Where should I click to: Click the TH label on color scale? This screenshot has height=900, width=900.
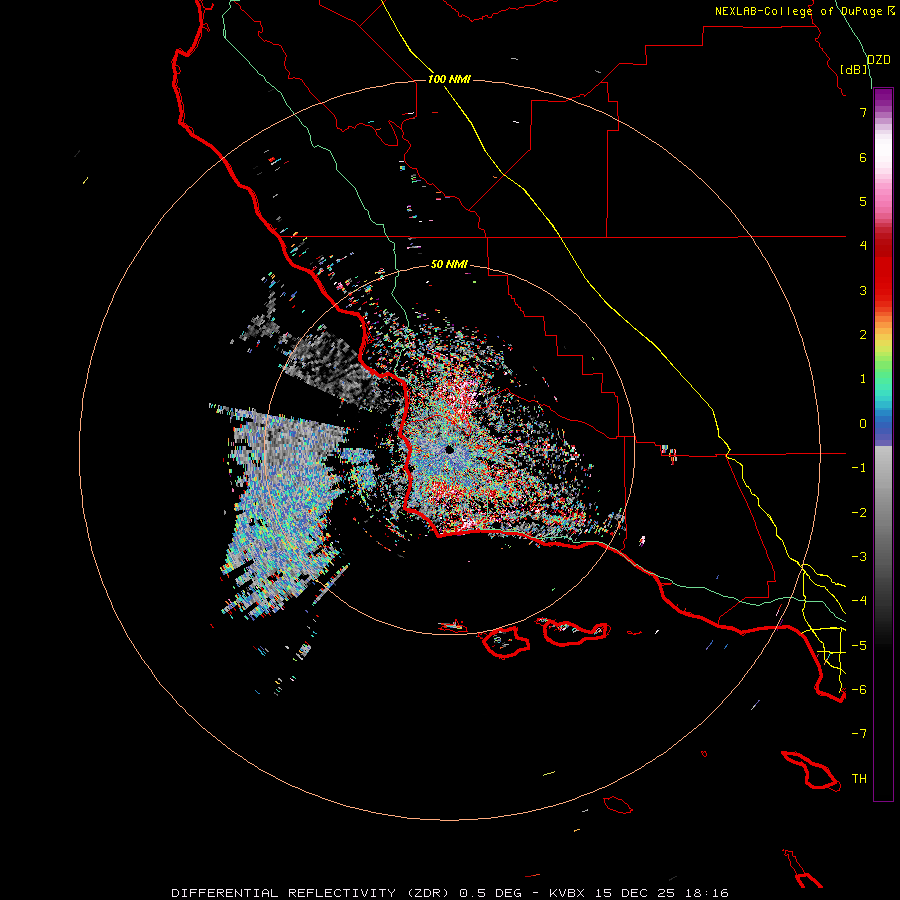[859, 779]
